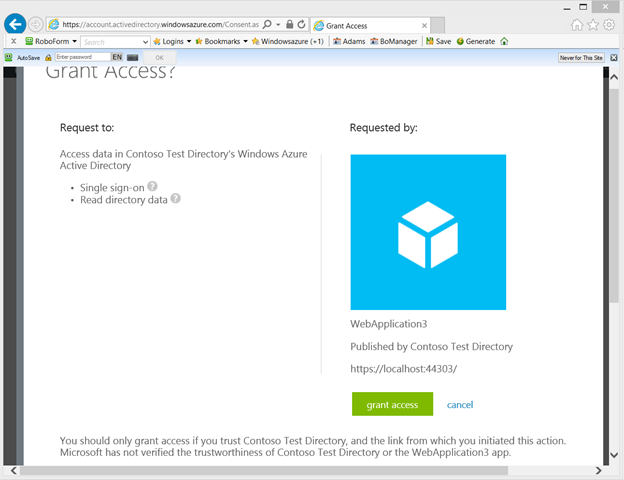The height and width of the screenshot is (480, 624).
Task: Open favorites star icon
Action: point(593,25)
